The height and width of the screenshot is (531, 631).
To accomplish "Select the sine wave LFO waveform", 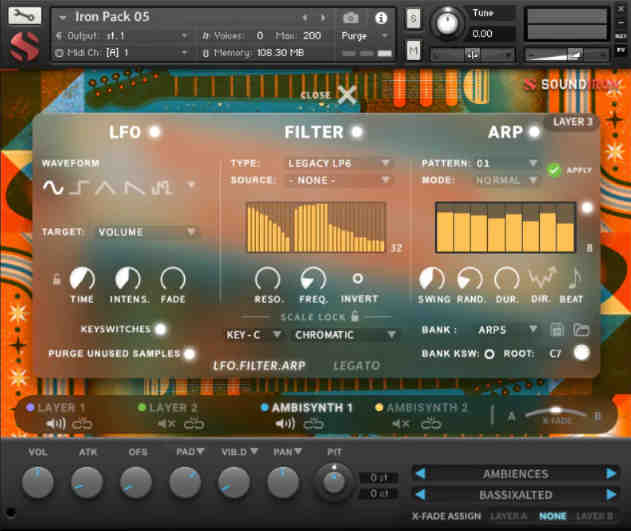I will click(52, 187).
